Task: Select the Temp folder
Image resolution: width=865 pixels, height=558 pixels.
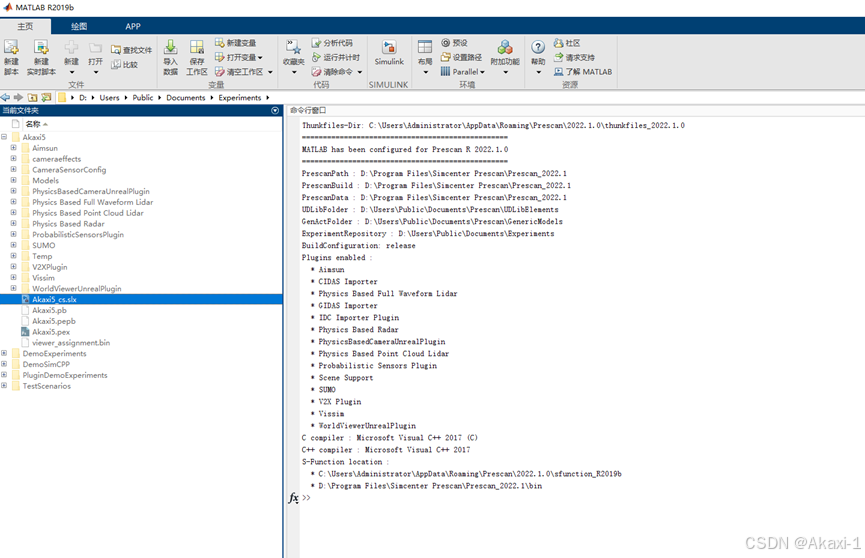Action: (x=42, y=256)
